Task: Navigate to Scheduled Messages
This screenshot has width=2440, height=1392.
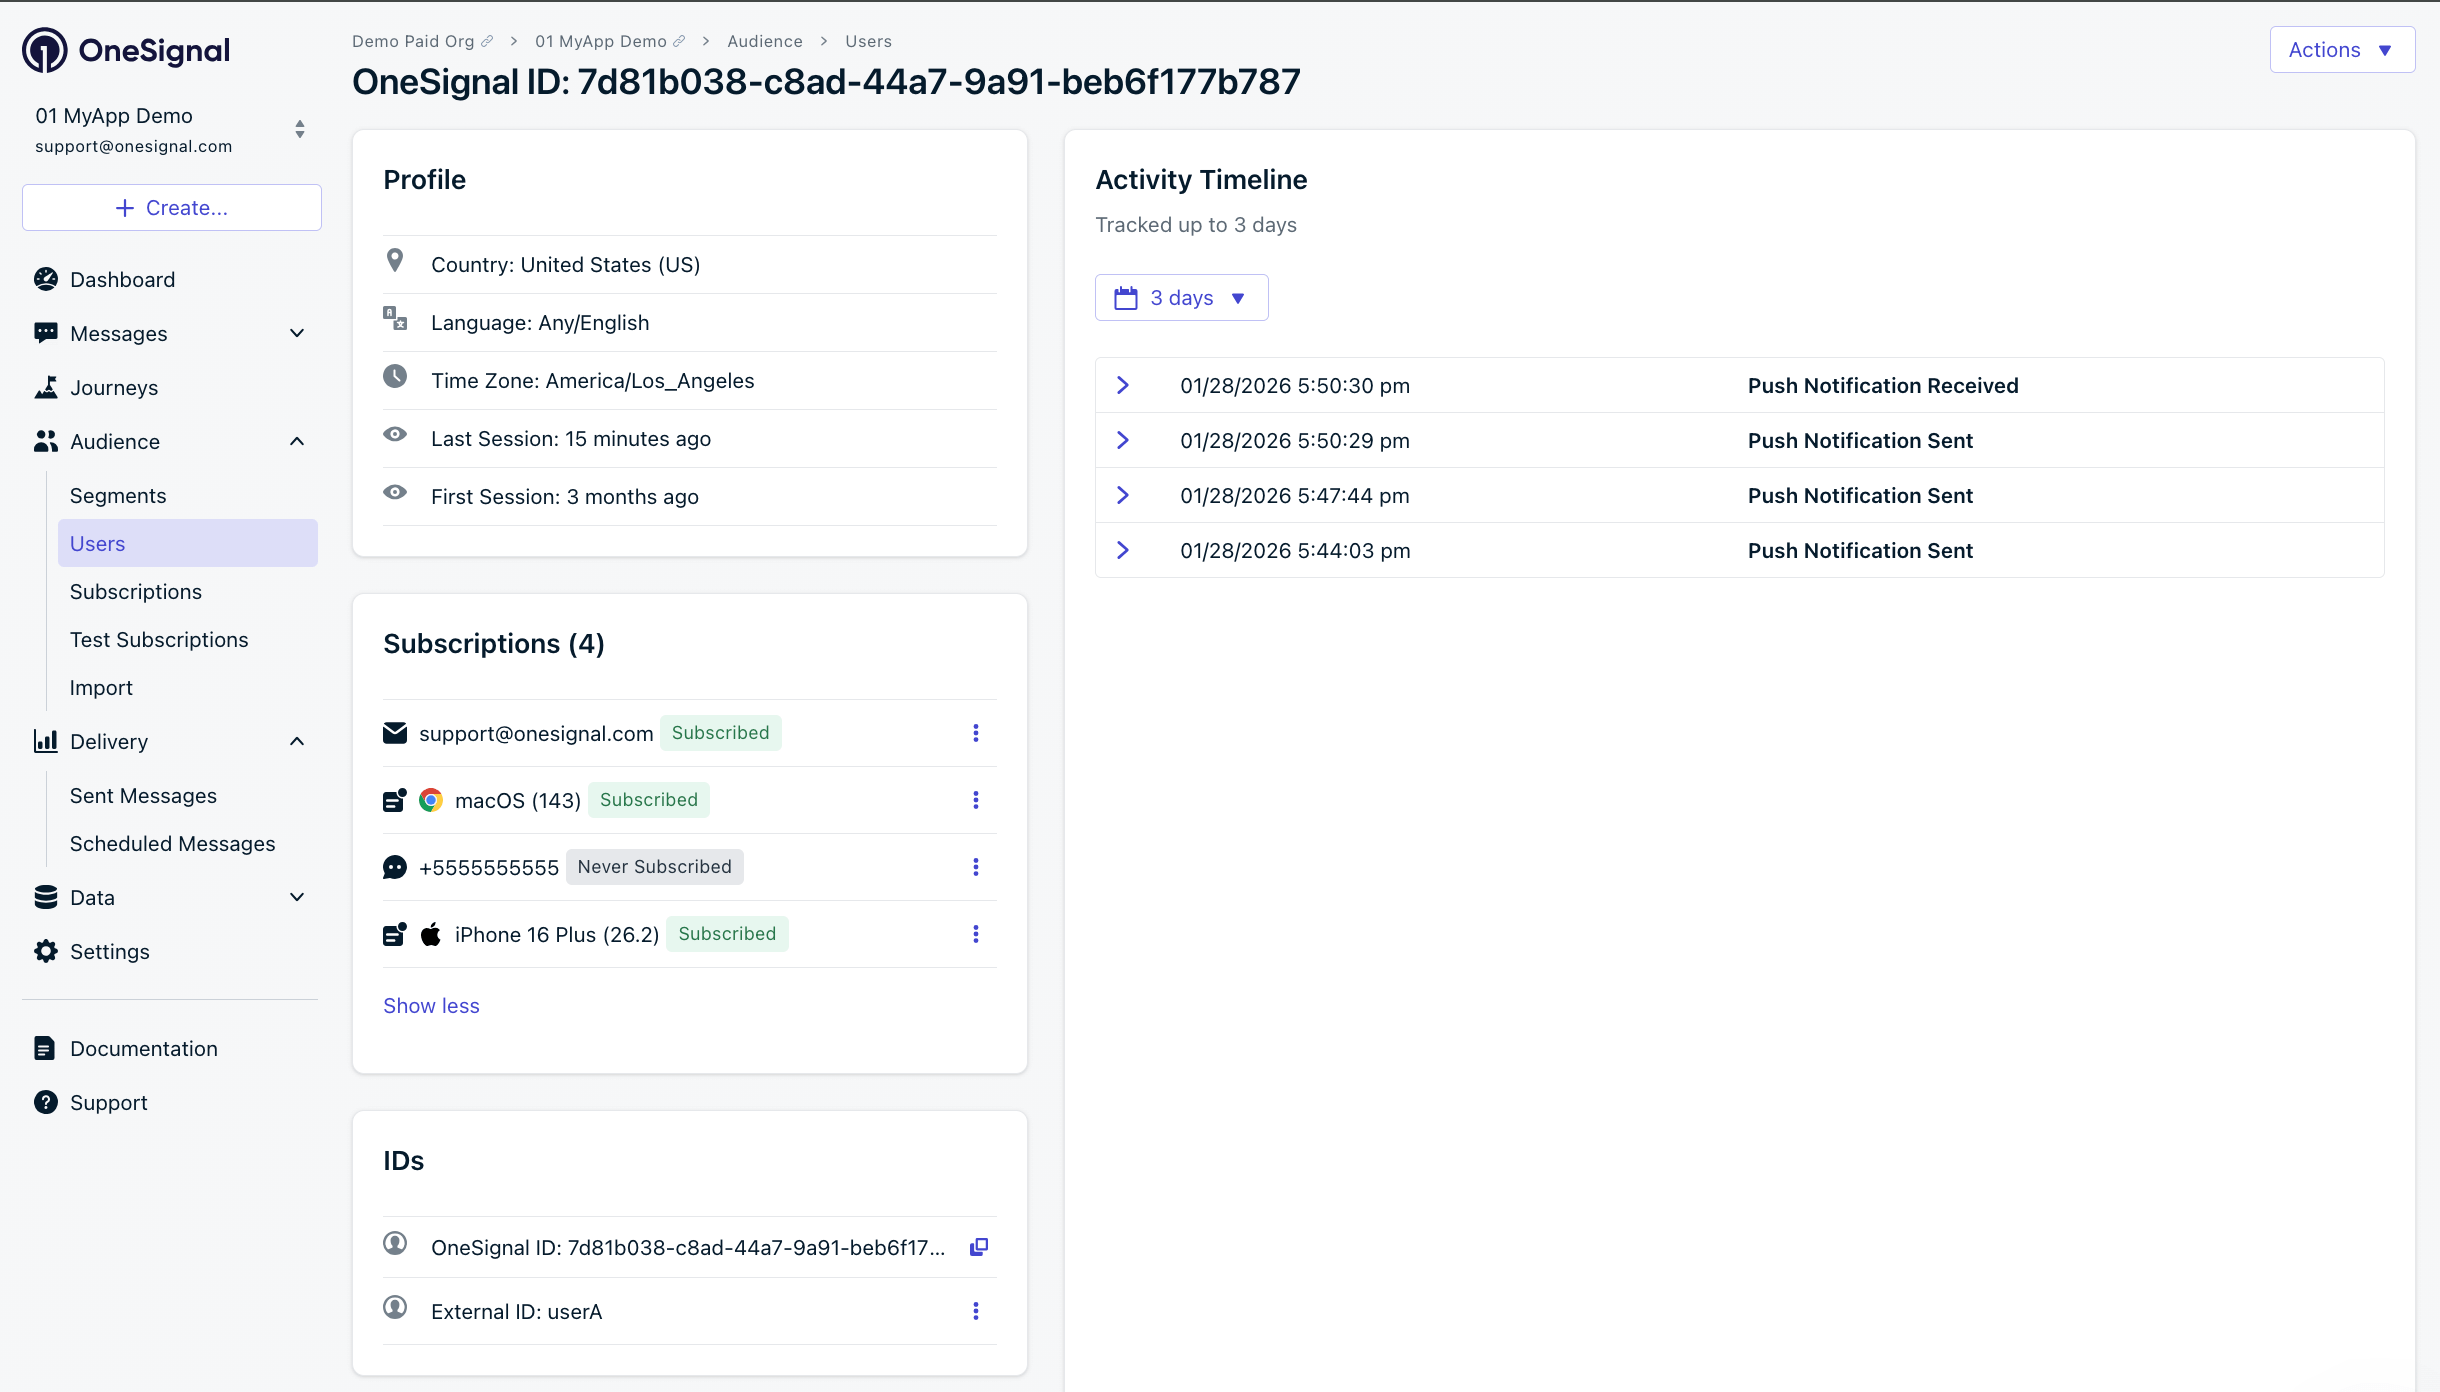Action: pos(172,843)
